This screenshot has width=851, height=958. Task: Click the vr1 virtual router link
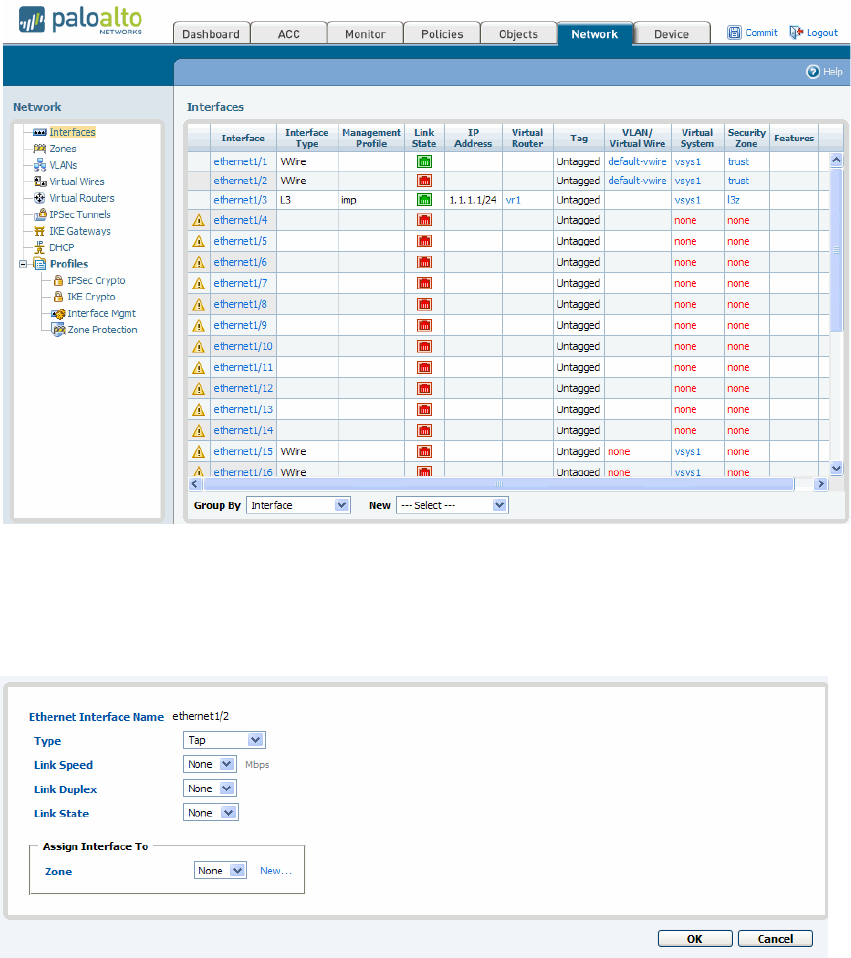513,200
